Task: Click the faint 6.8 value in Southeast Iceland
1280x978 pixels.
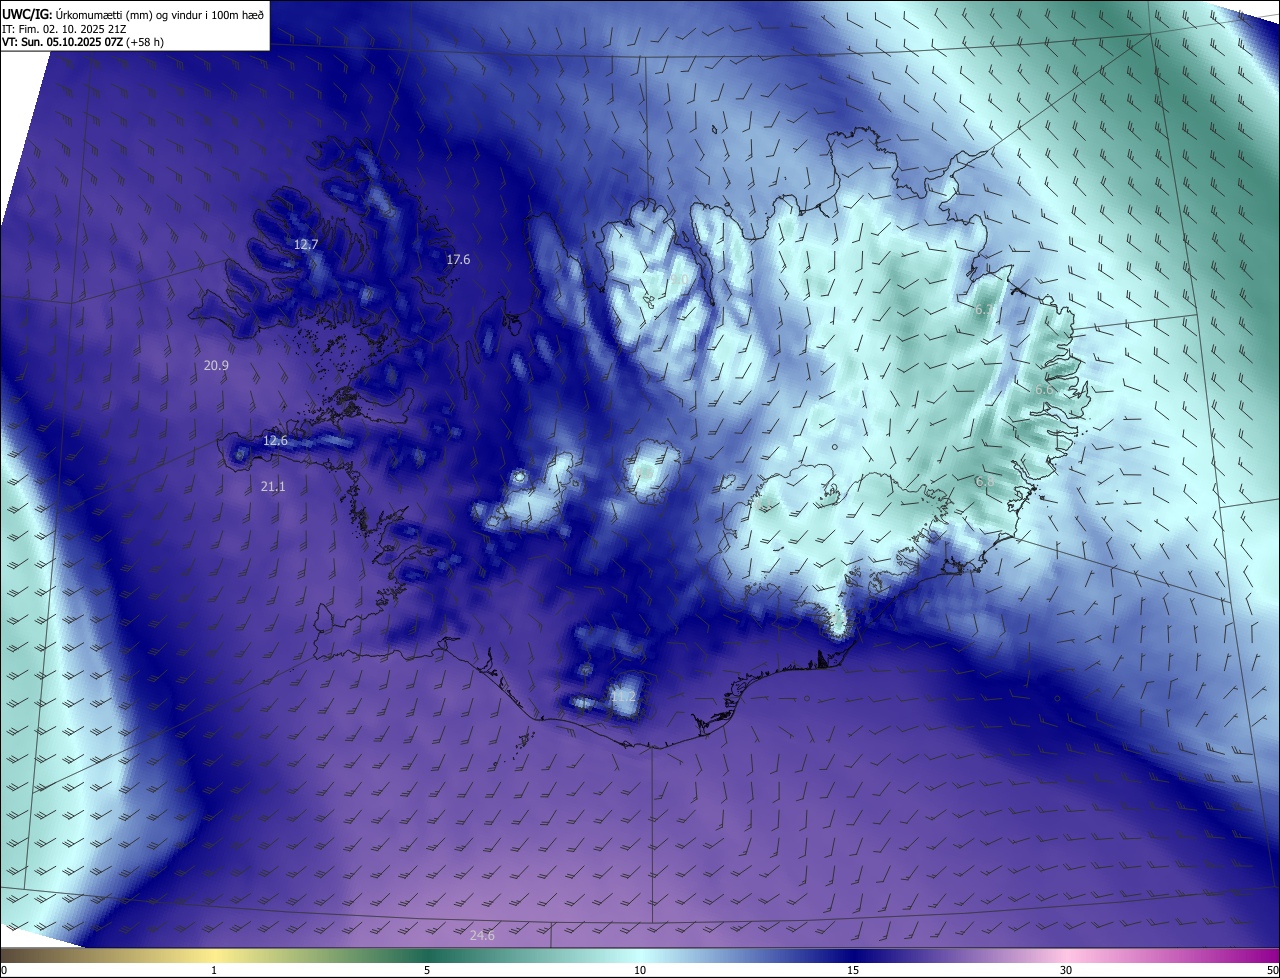Action: point(984,481)
